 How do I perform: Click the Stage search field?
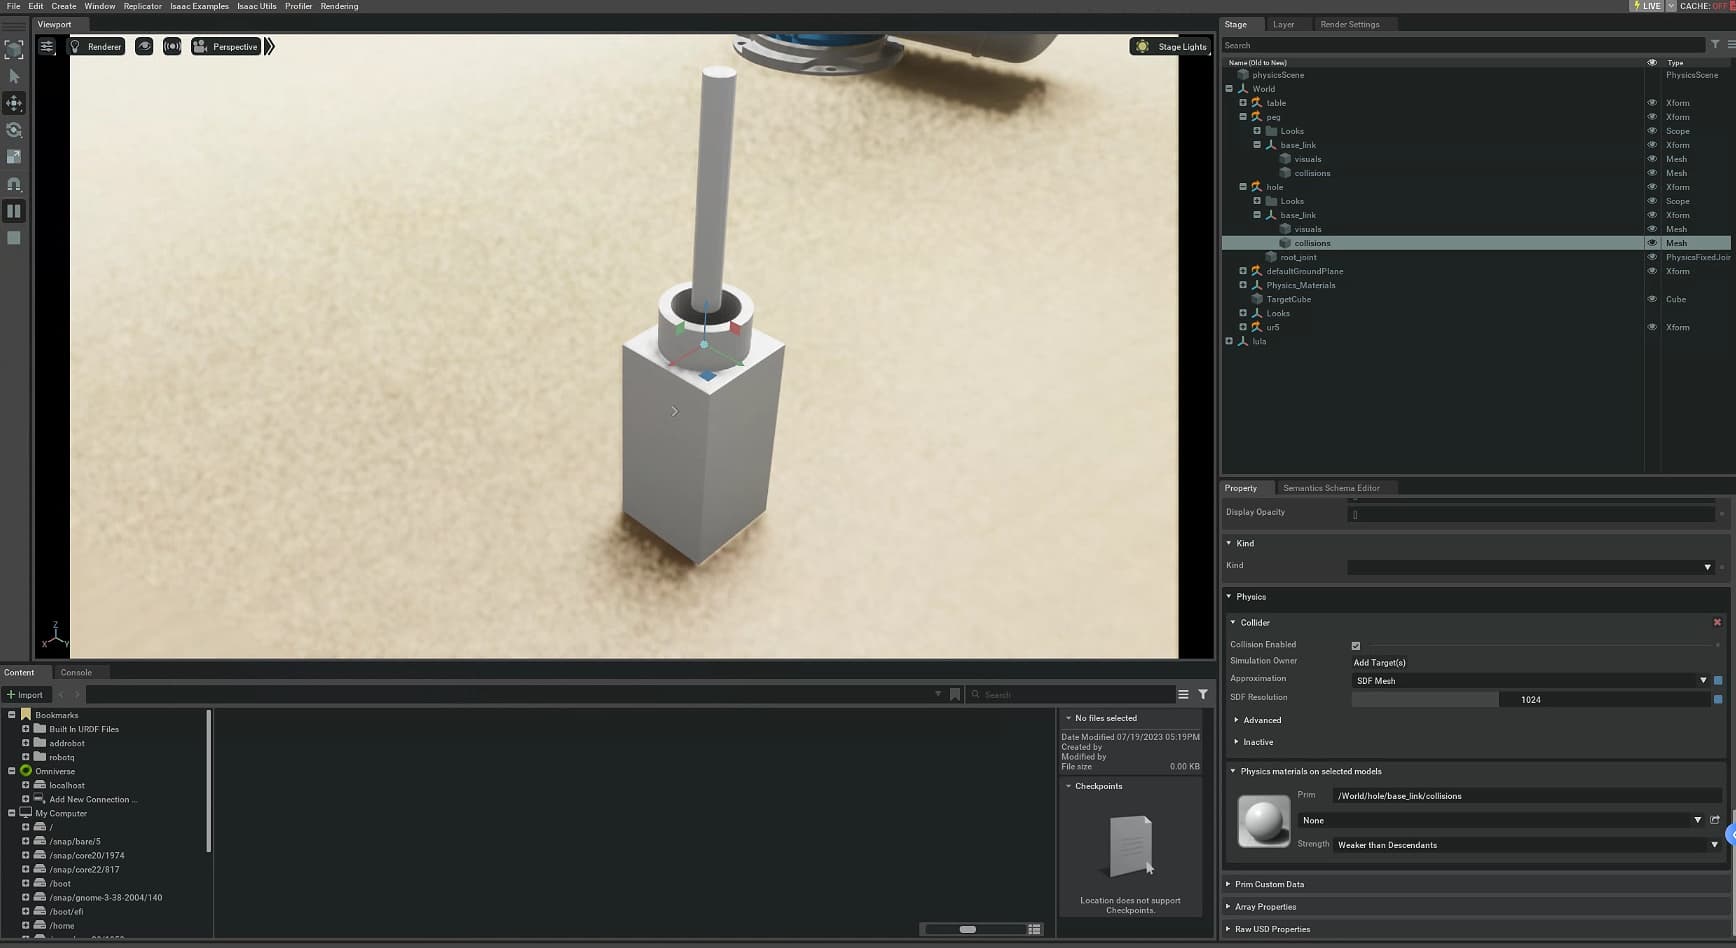click(x=1464, y=45)
